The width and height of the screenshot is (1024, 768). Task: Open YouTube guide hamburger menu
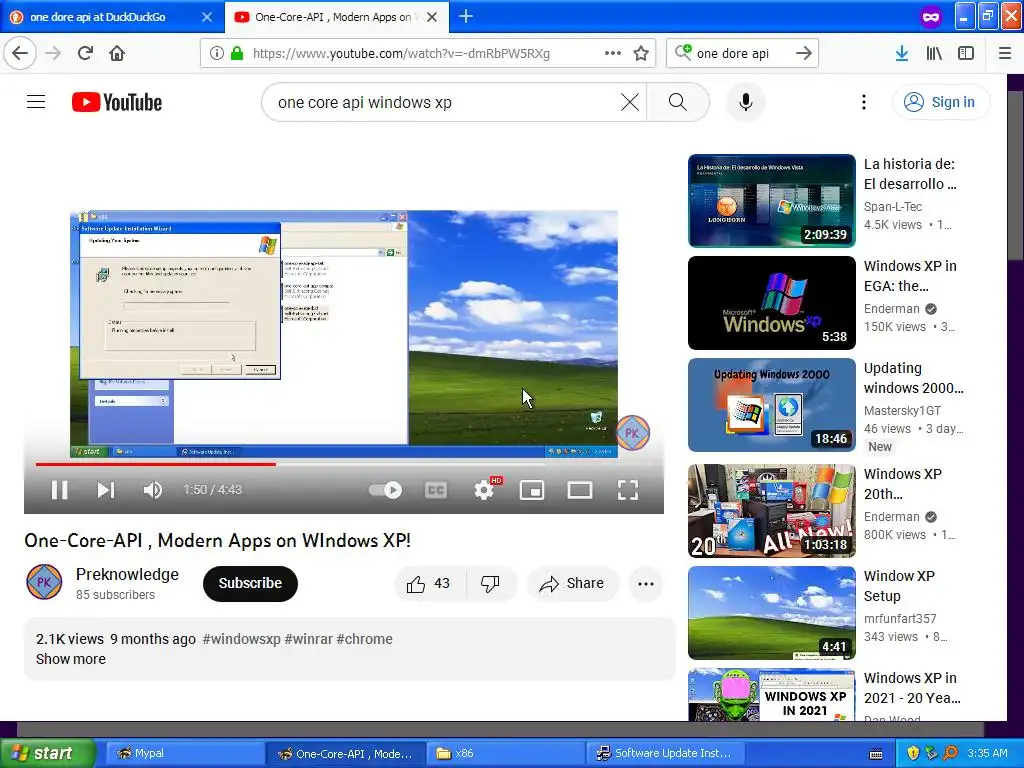tap(36, 102)
